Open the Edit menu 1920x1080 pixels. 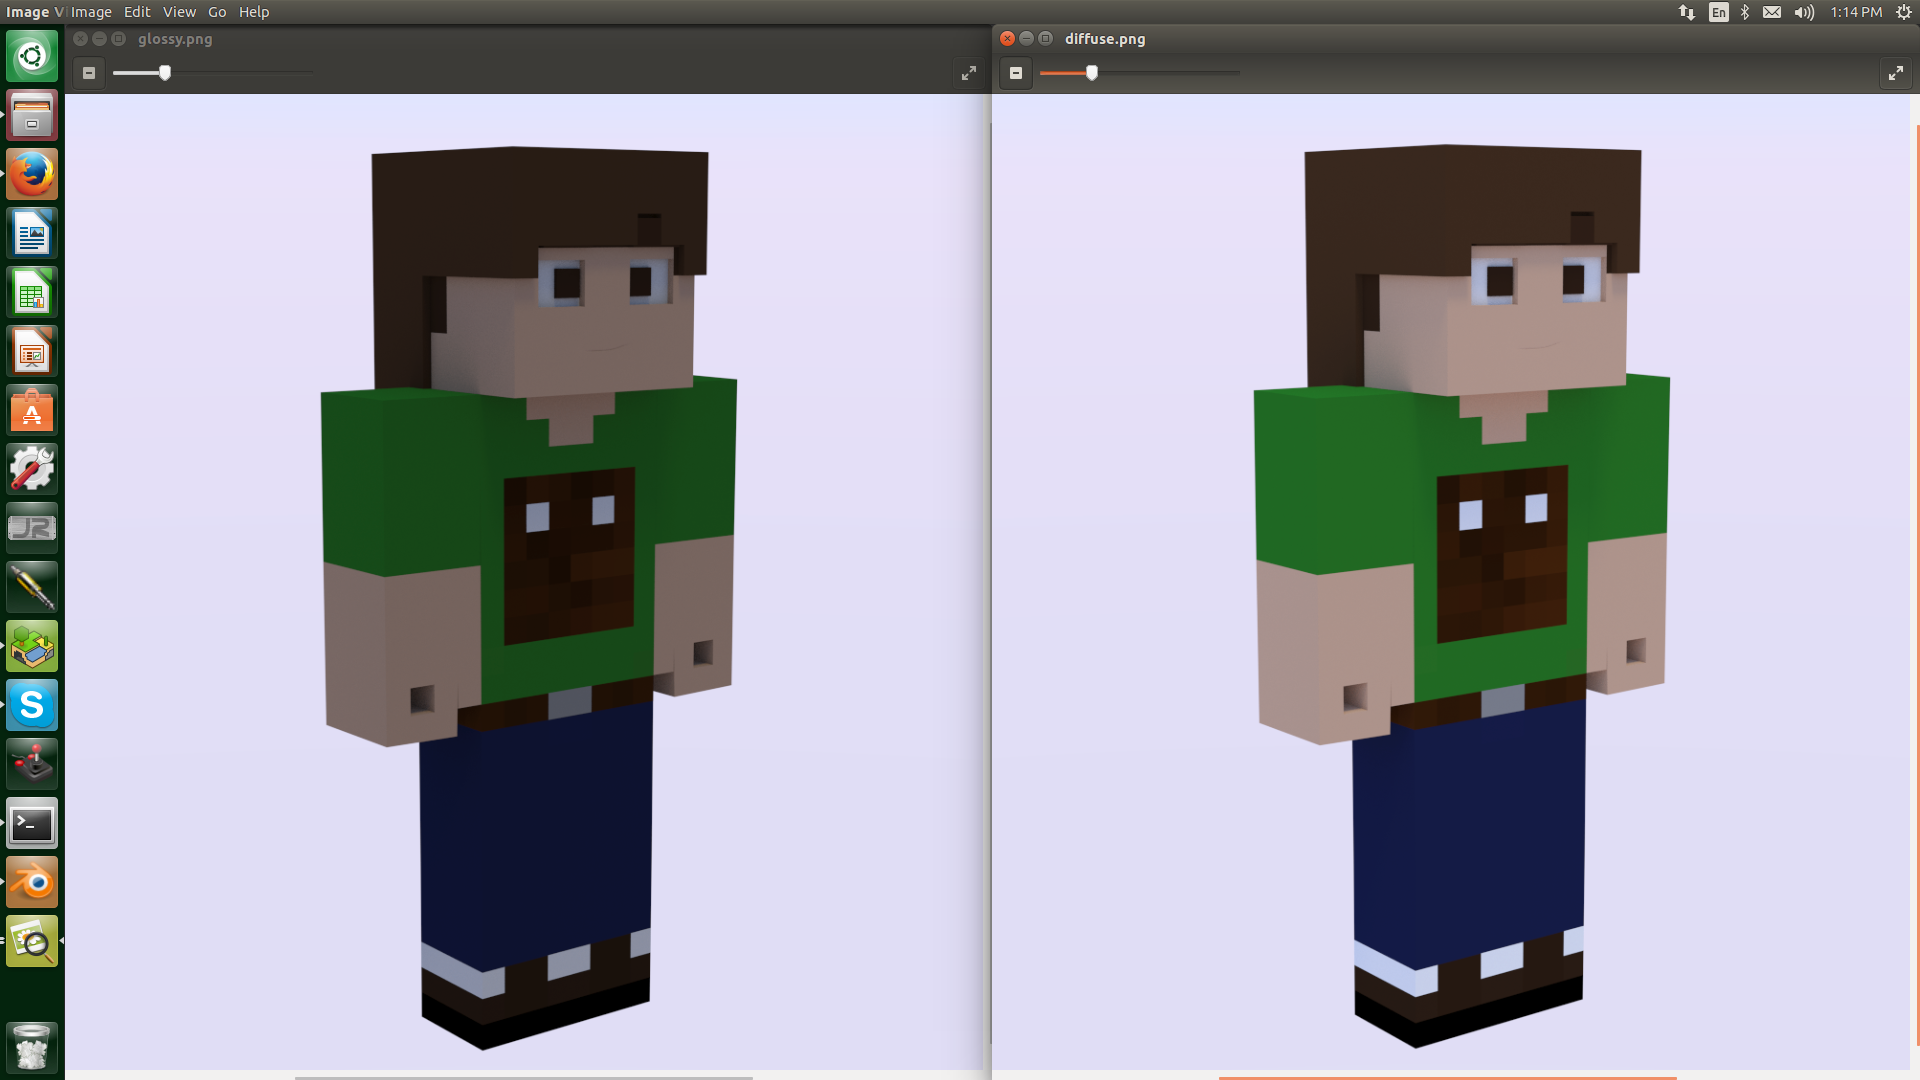(137, 12)
